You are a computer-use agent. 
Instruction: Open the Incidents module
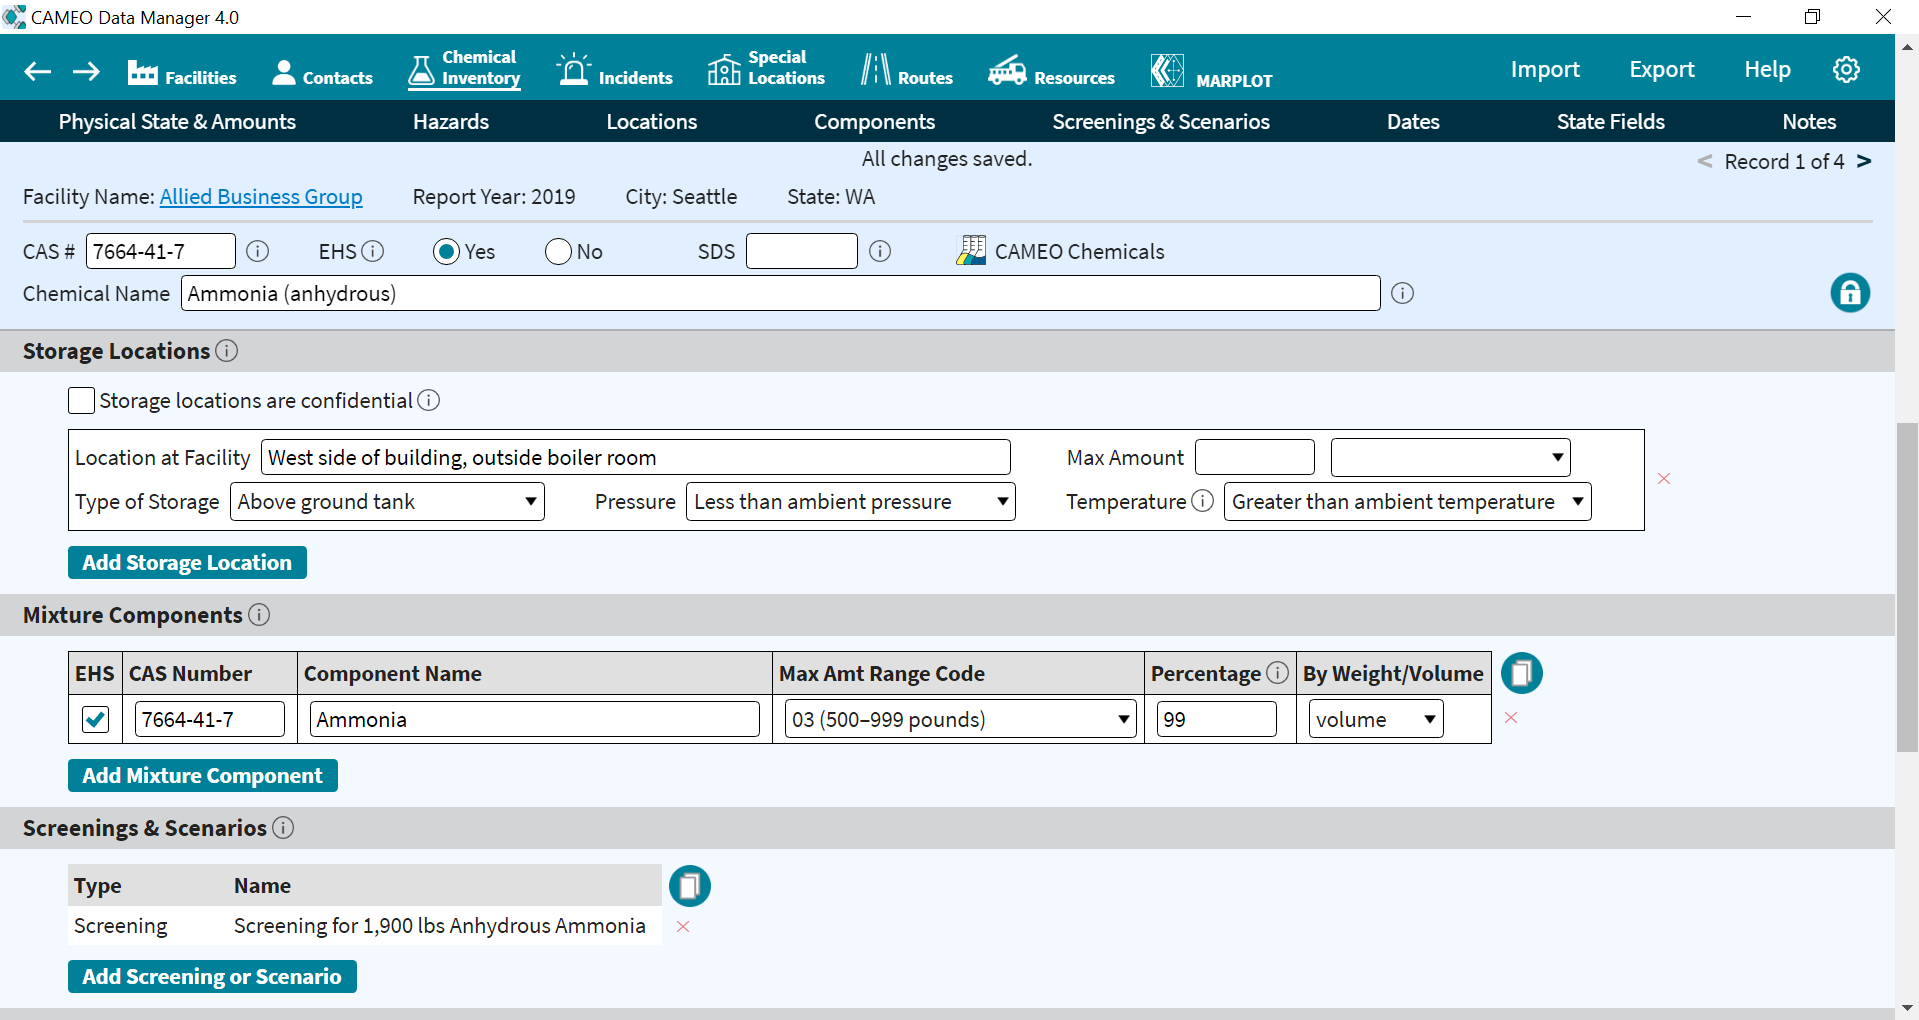coord(615,72)
